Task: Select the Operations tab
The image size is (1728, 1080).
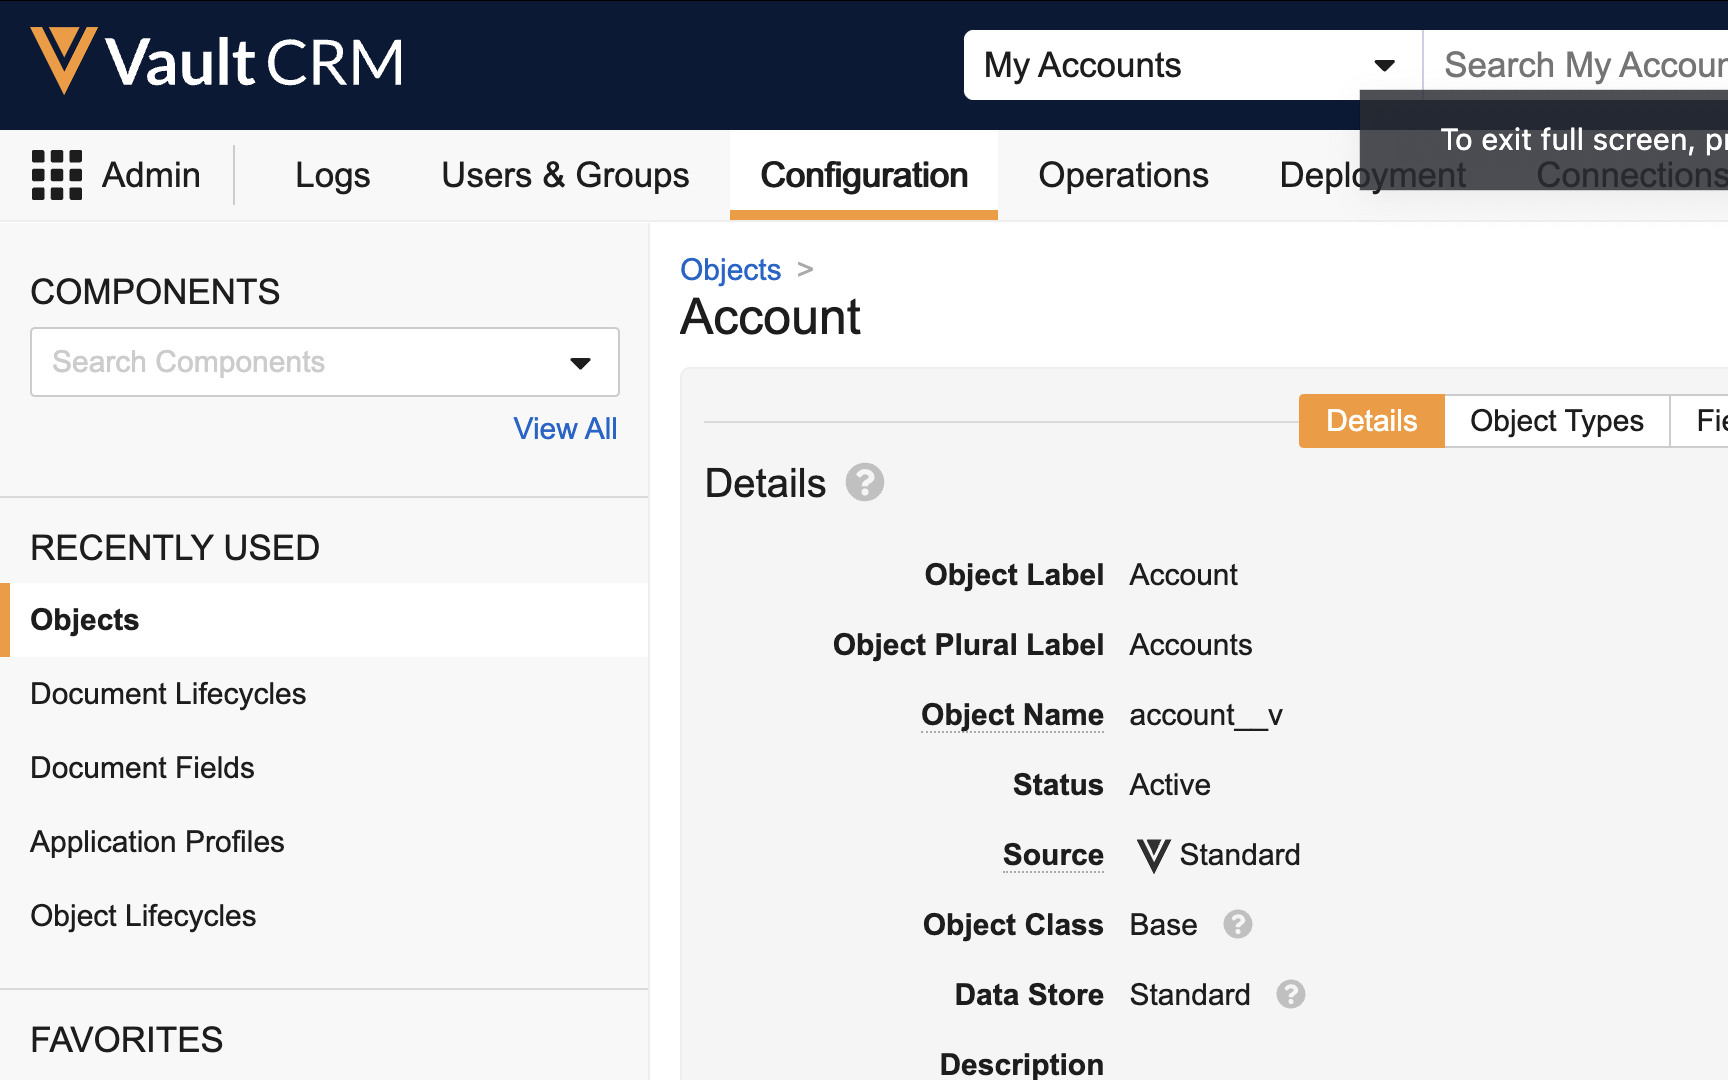Action: [1123, 175]
